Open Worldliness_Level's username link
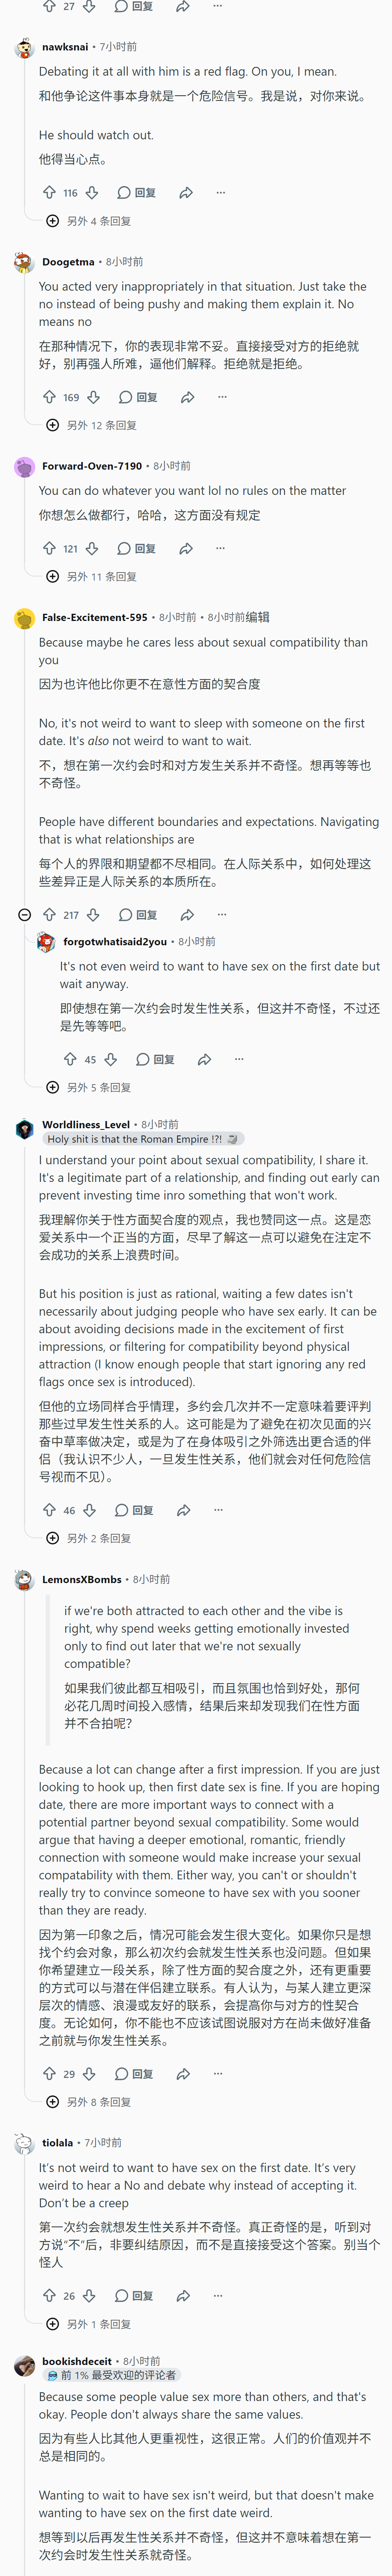This screenshot has width=392, height=2576. click(86, 1124)
